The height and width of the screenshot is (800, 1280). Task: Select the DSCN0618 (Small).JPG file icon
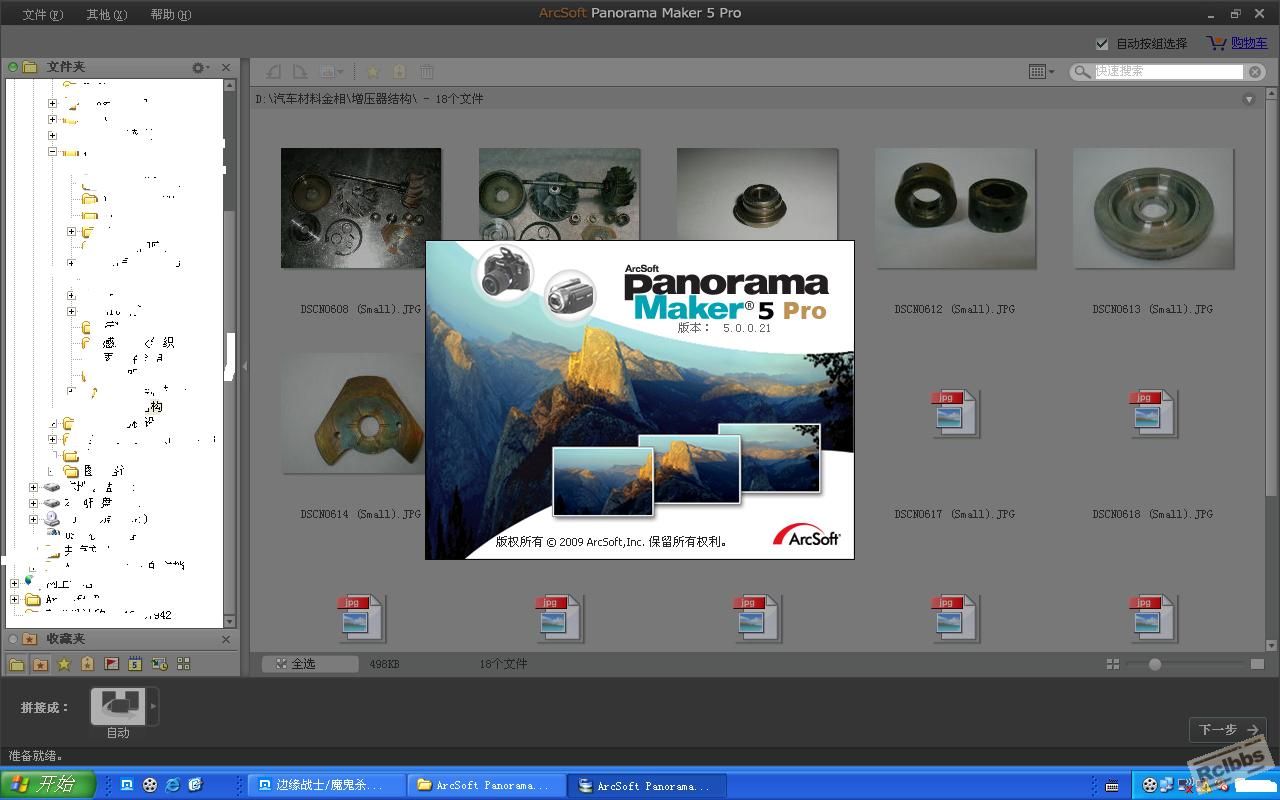tap(1153, 413)
